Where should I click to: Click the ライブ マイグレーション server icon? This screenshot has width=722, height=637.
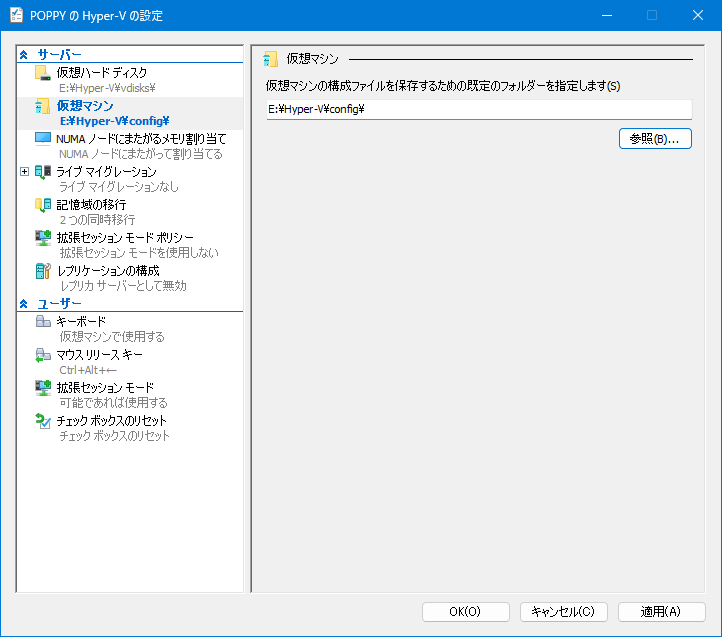(43, 172)
